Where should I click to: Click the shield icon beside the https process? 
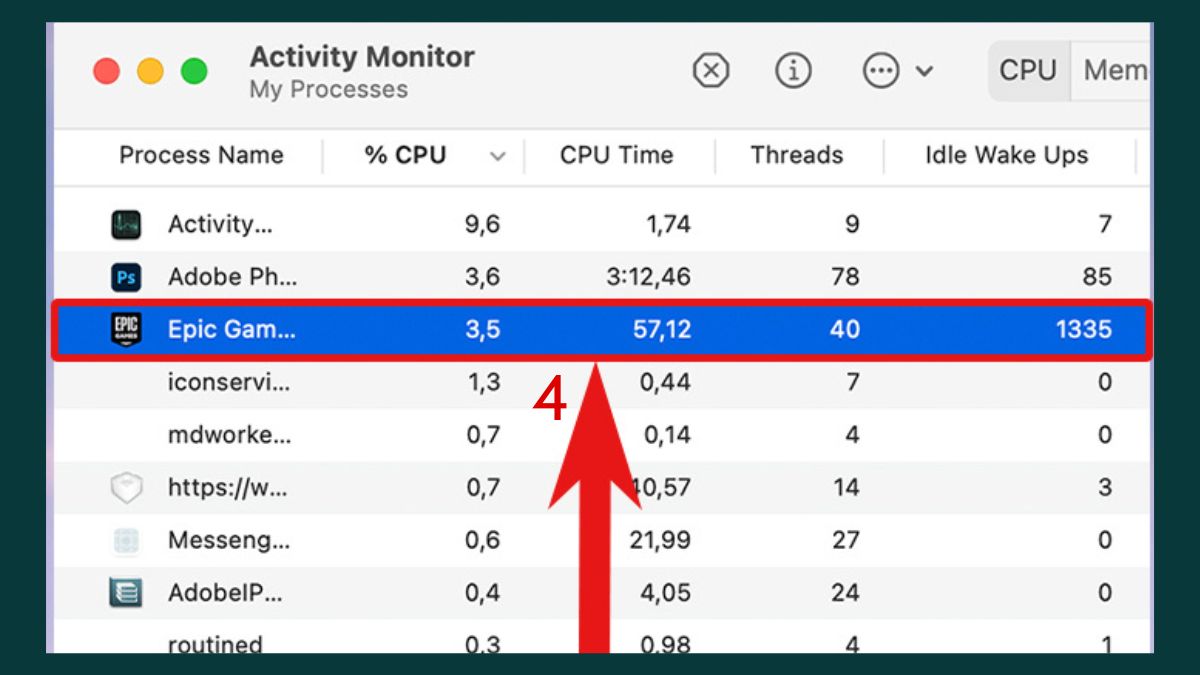pyautogui.click(x=126, y=488)
